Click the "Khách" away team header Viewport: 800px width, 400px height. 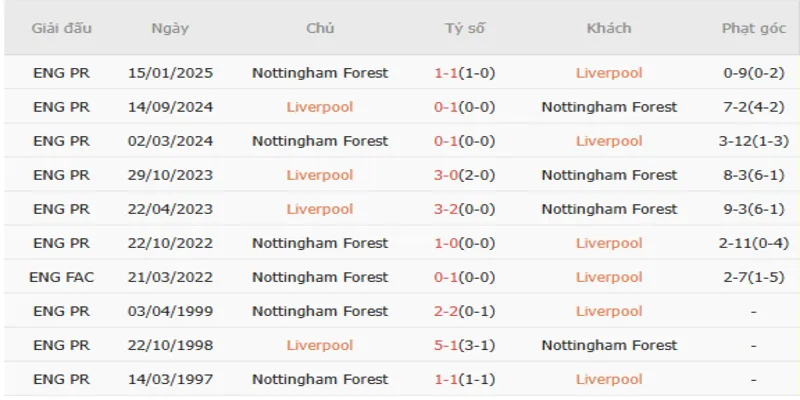(x=609, y=28)
